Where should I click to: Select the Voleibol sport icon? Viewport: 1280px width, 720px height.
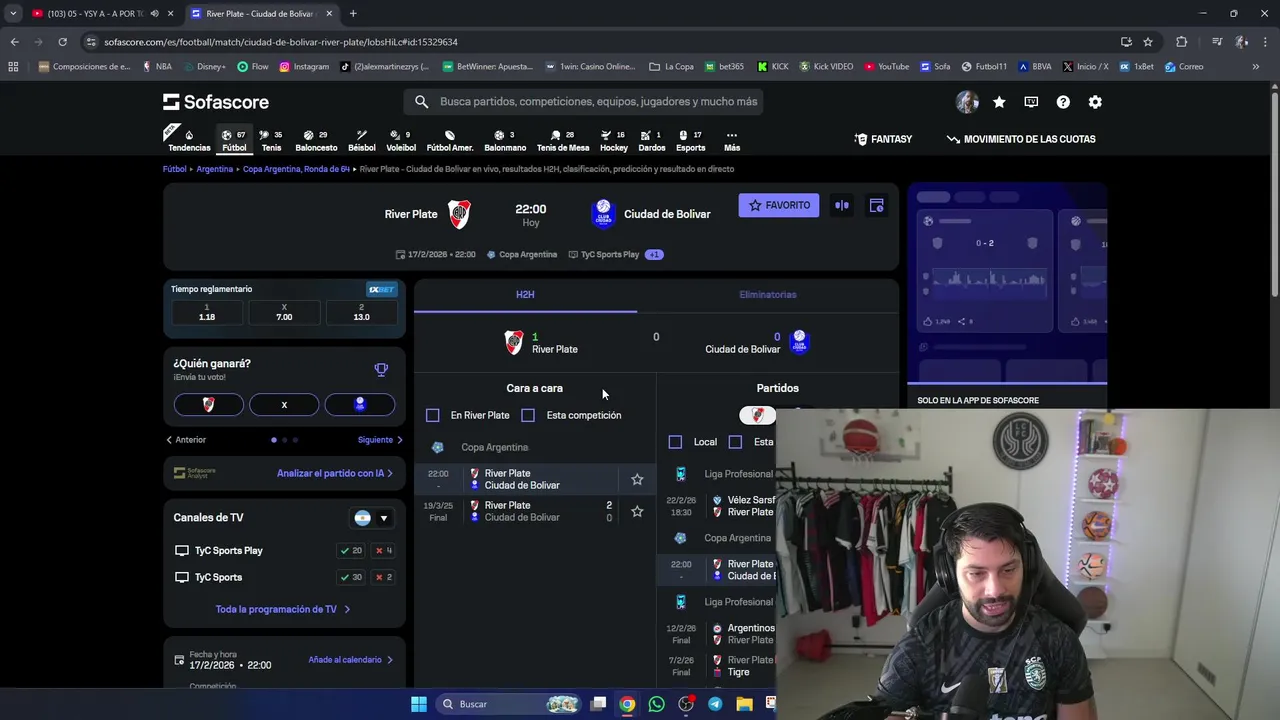tap(401, 140)
